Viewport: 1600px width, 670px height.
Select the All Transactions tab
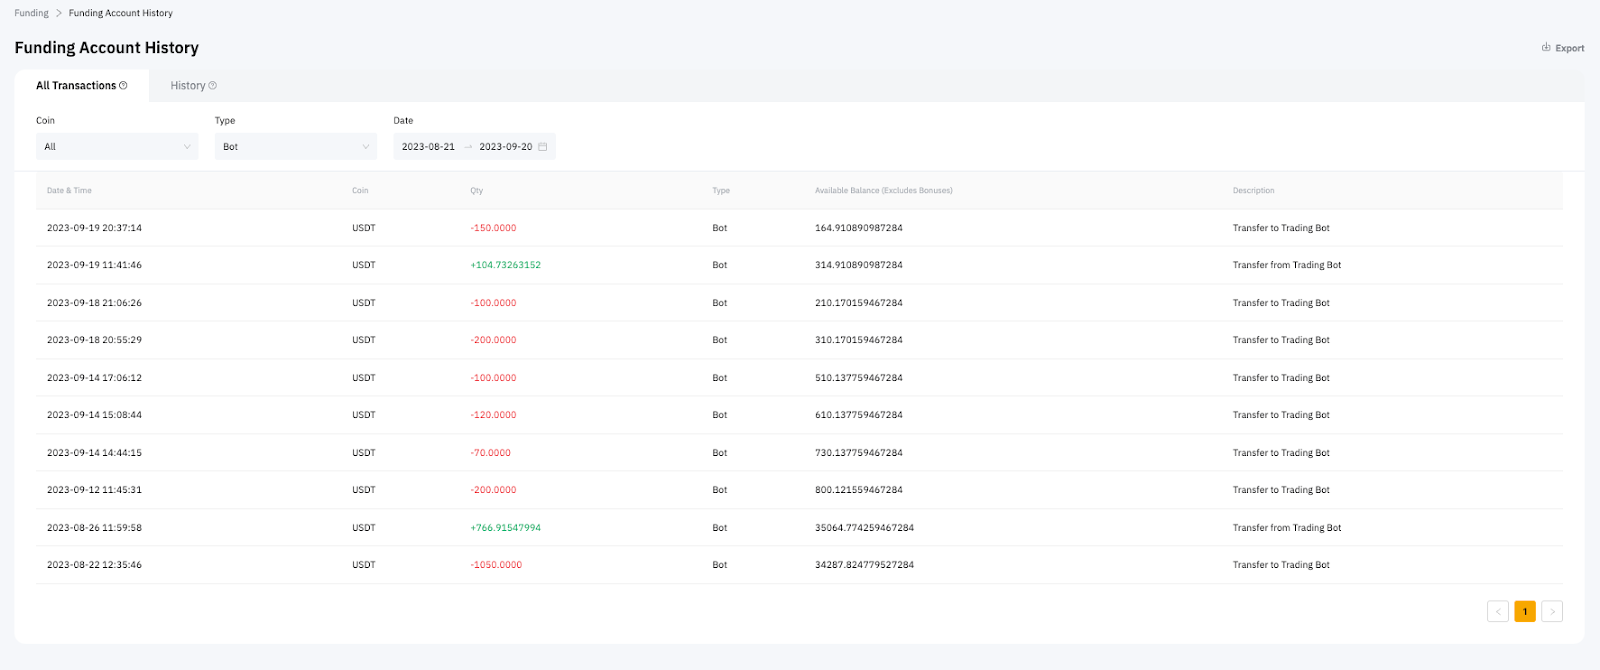[76, 86]
